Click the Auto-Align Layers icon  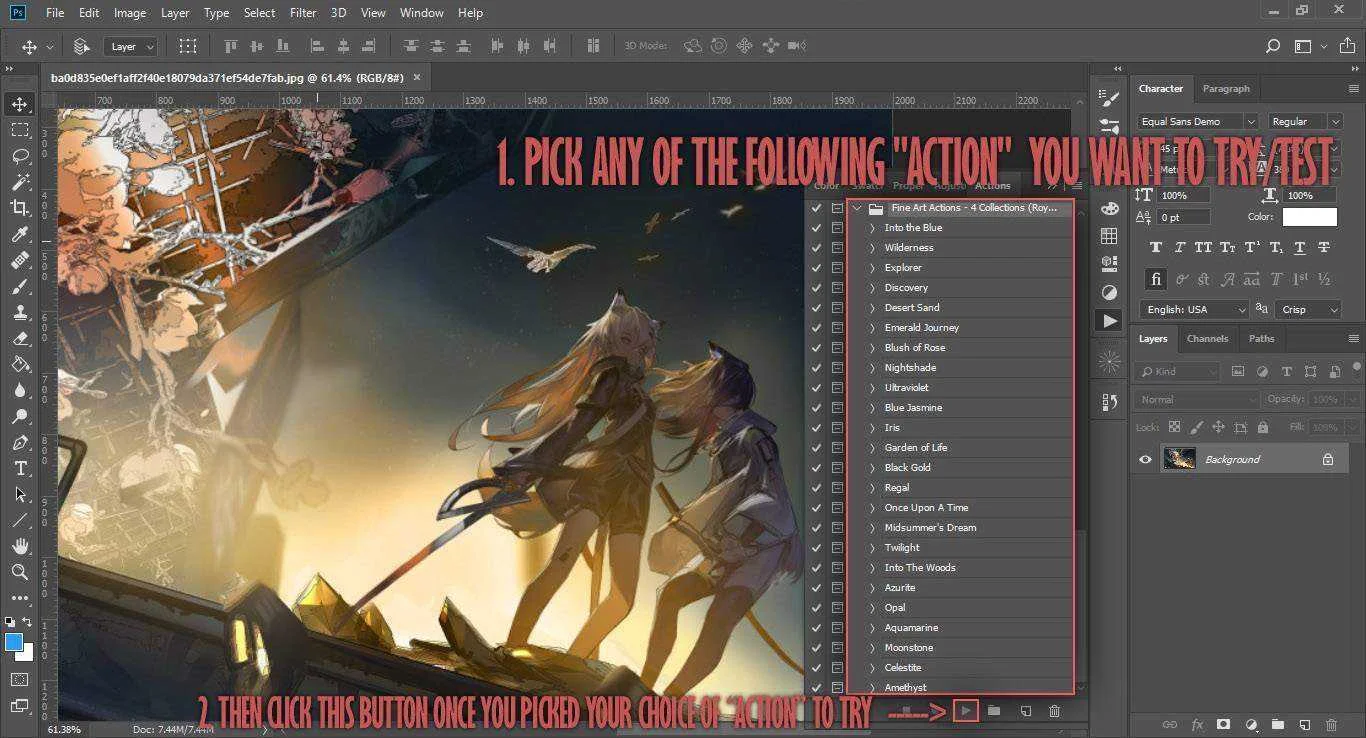tap(593, 46)
